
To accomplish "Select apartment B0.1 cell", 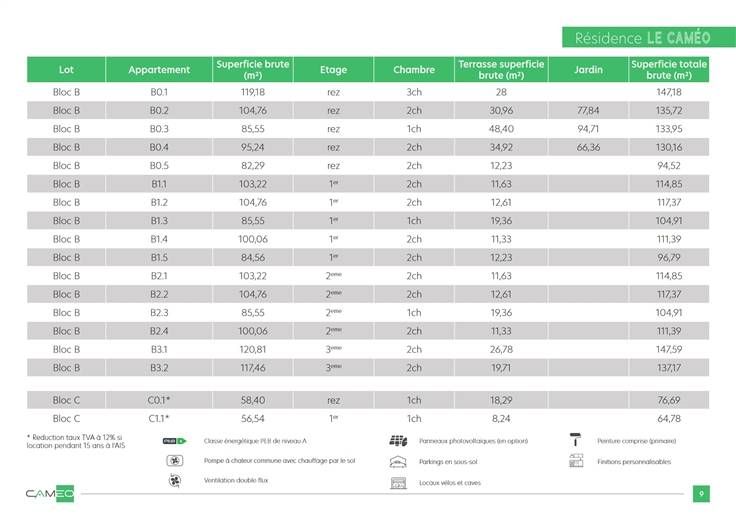I will [159, 92].
